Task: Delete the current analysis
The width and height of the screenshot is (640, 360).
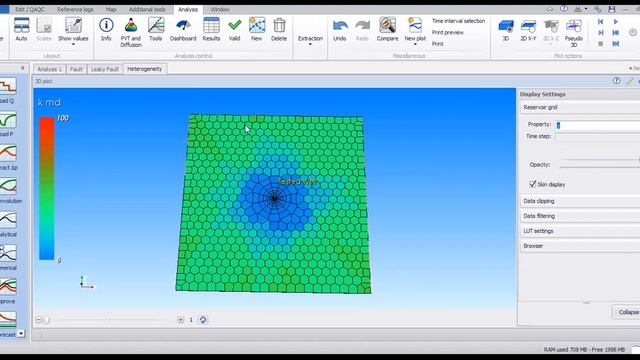Action: click(279, 29)
